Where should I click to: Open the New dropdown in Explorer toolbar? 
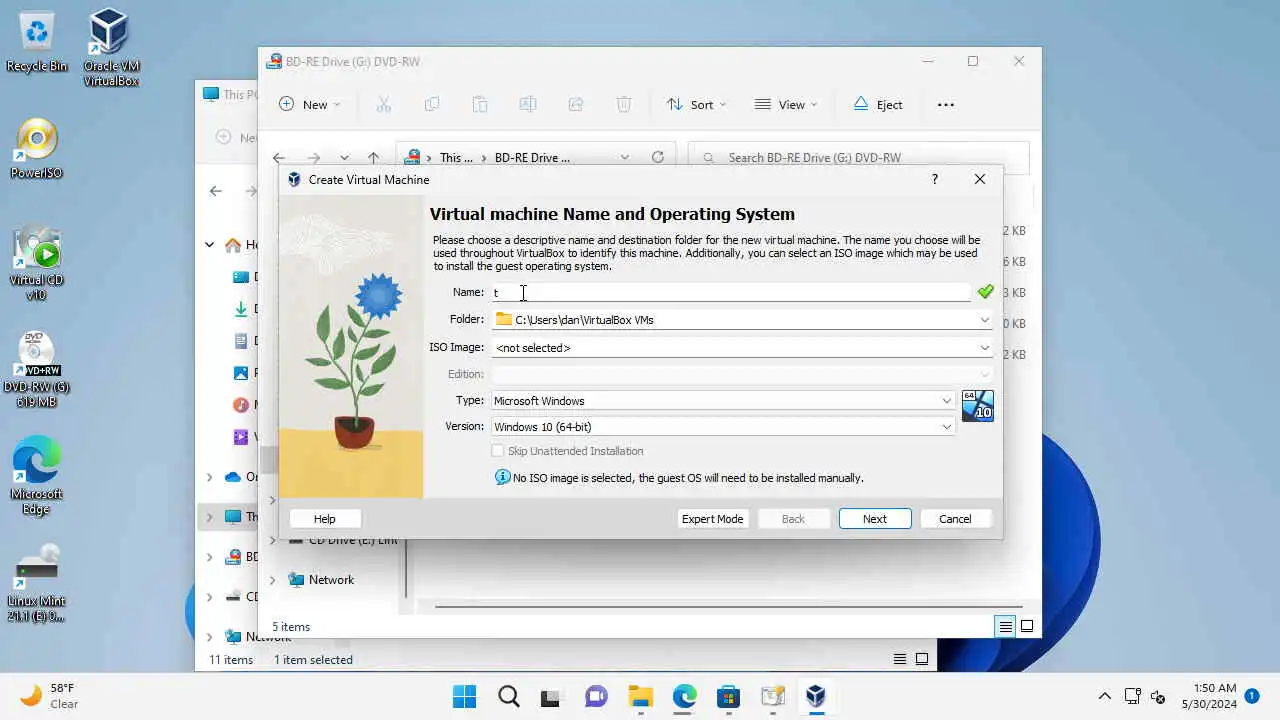pos(309,104)
